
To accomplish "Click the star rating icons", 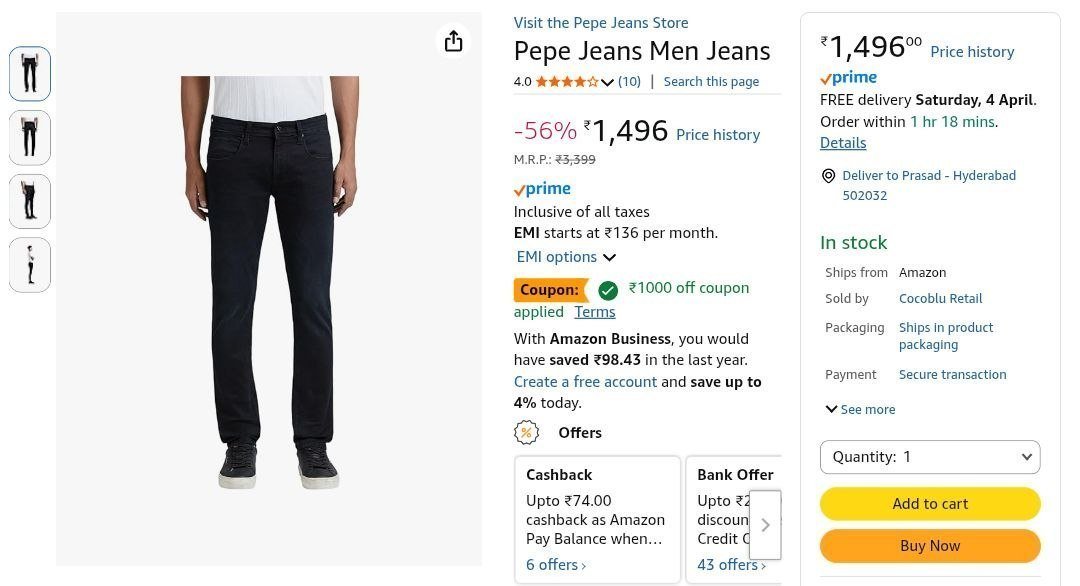I will click(567, 82).
